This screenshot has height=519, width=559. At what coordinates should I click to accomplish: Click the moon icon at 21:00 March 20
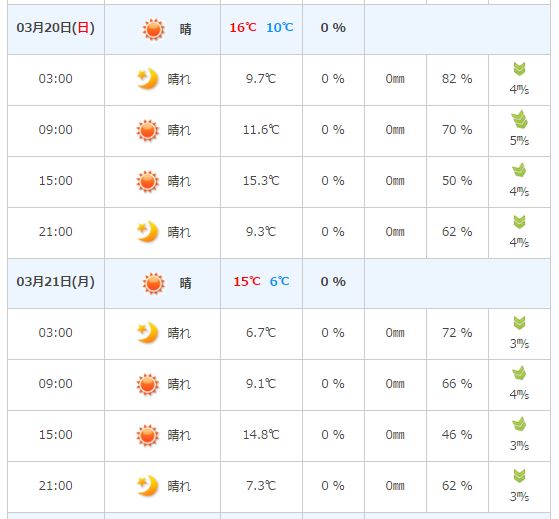148,231
